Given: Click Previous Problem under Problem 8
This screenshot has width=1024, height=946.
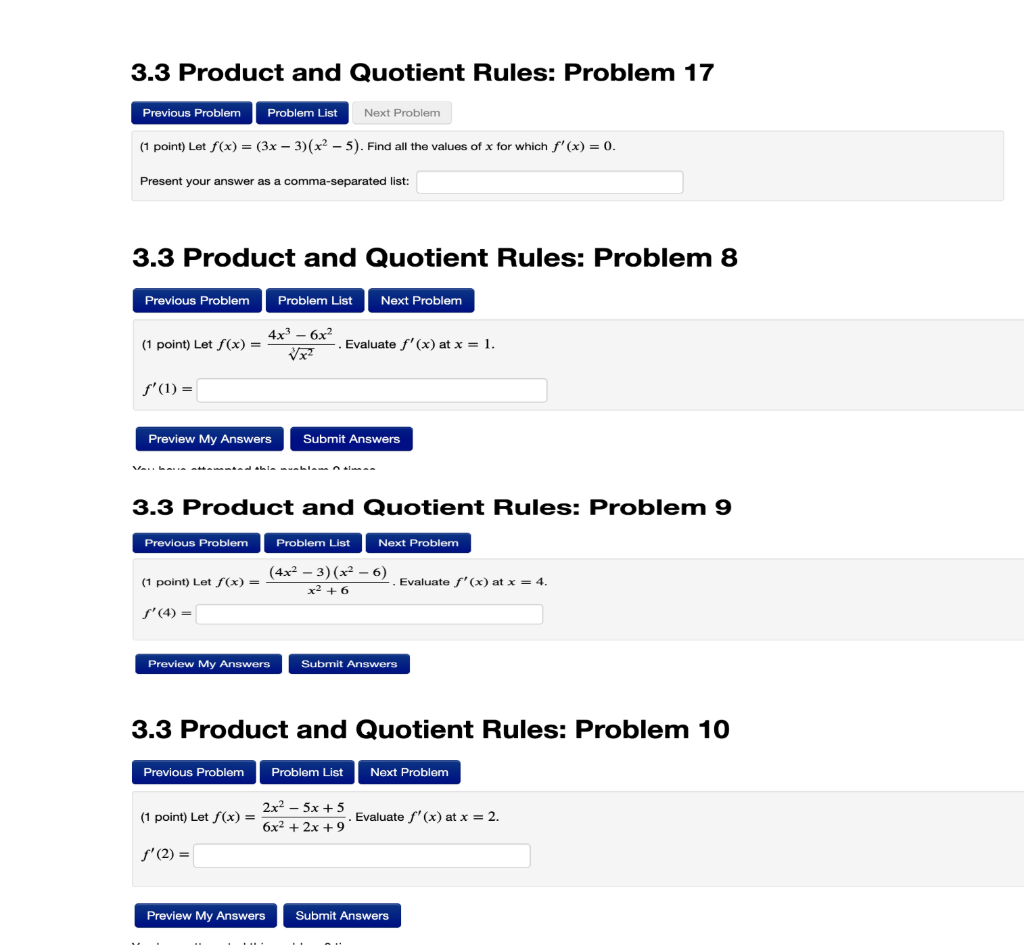Looking at the screenshot, I should [196, 300].
